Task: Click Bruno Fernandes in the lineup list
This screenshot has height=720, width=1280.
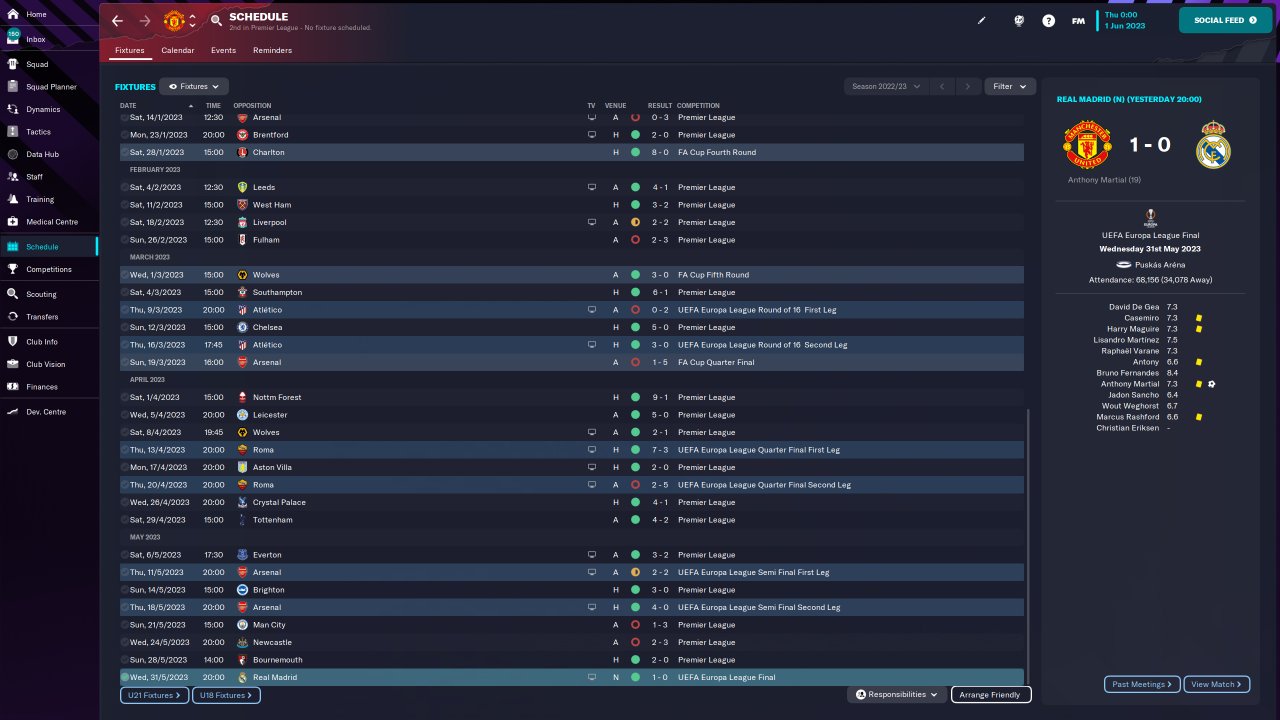Action: [x=1132, y=373]
